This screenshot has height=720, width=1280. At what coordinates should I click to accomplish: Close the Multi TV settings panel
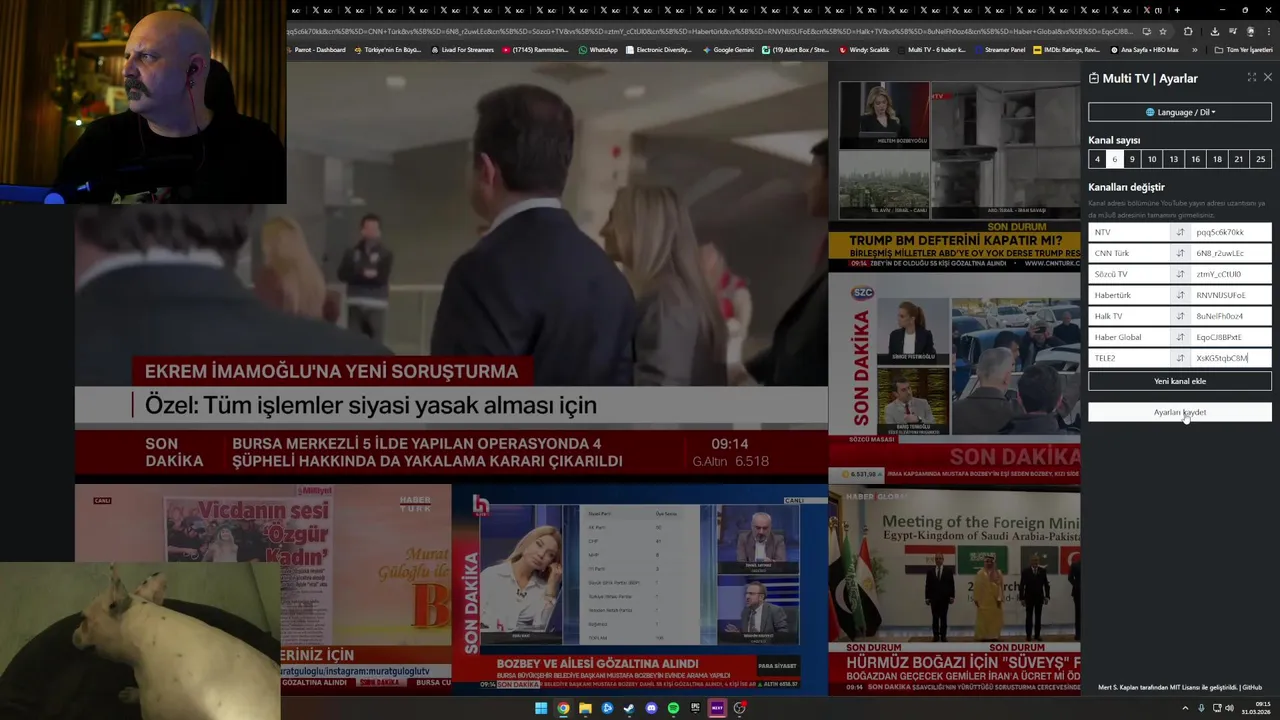(1268, 77)
